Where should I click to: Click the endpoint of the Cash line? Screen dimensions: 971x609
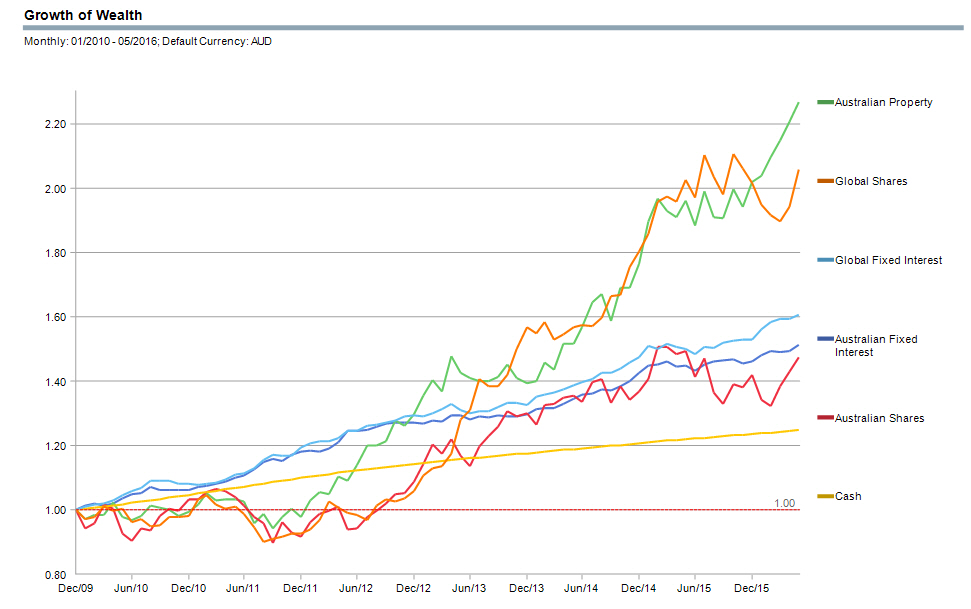pyautogui.click(x=798, y=430)
